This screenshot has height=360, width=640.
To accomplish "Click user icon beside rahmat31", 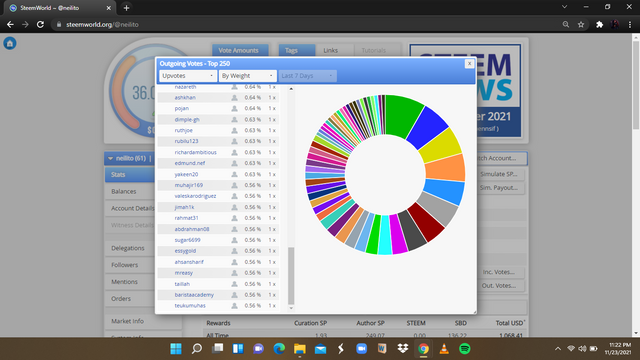I will (234, 218).
